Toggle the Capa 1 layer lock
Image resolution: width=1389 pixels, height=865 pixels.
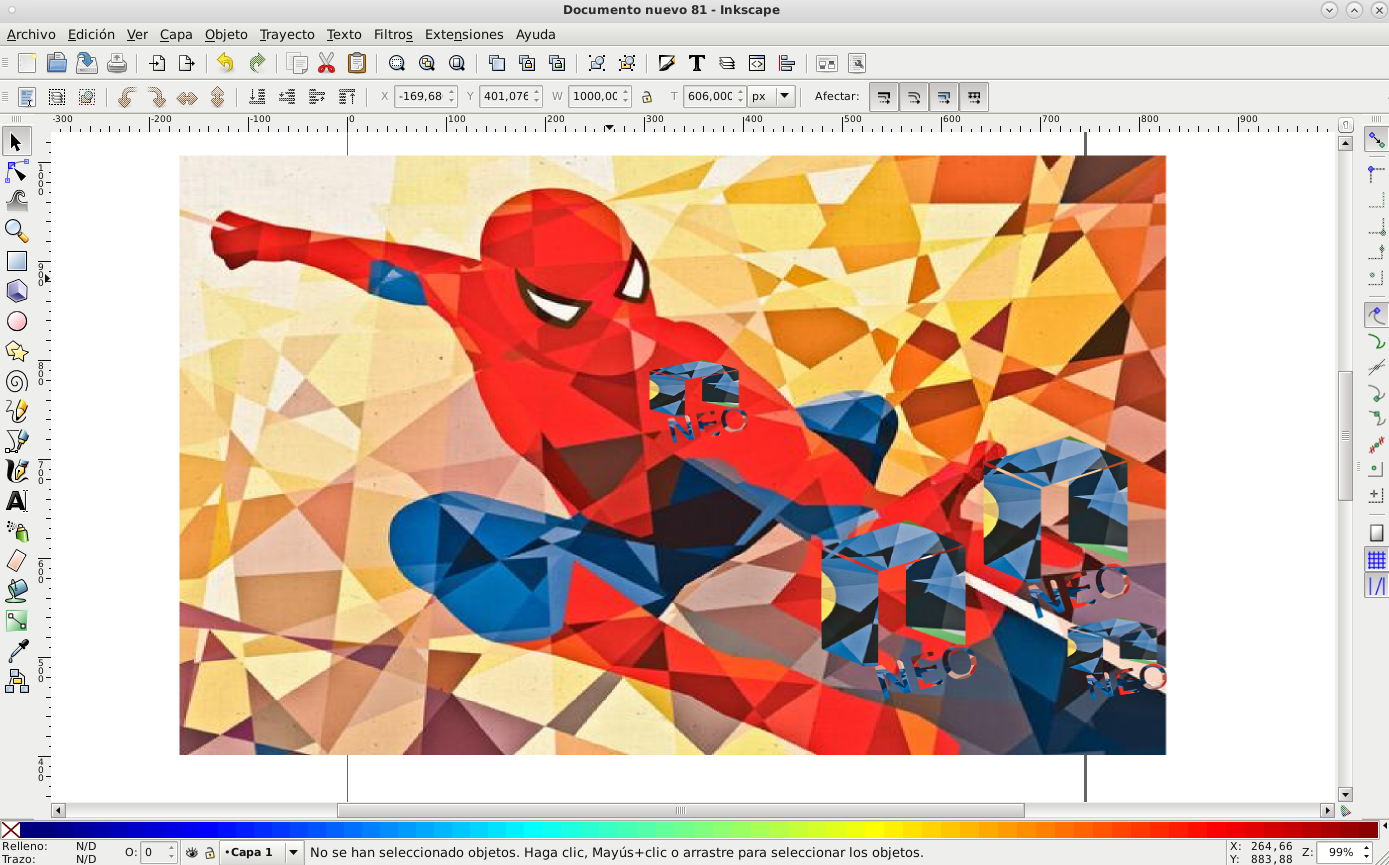coord(209,853)
